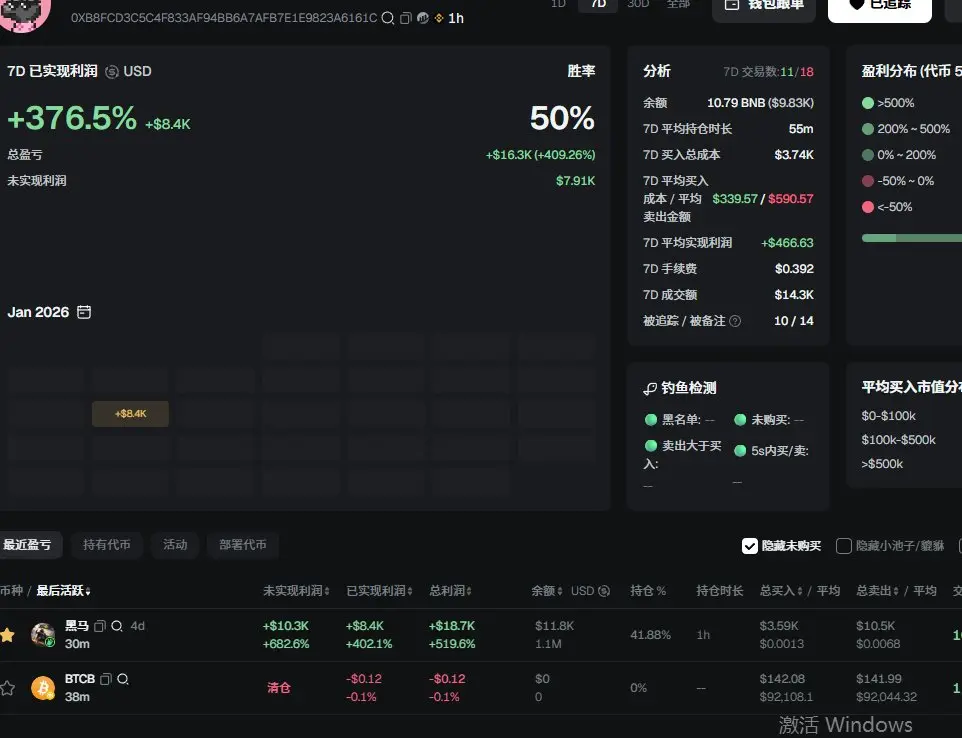
Task: Toggle USD currency icon beside 7D 已实现利润
Action: [112, 72]
